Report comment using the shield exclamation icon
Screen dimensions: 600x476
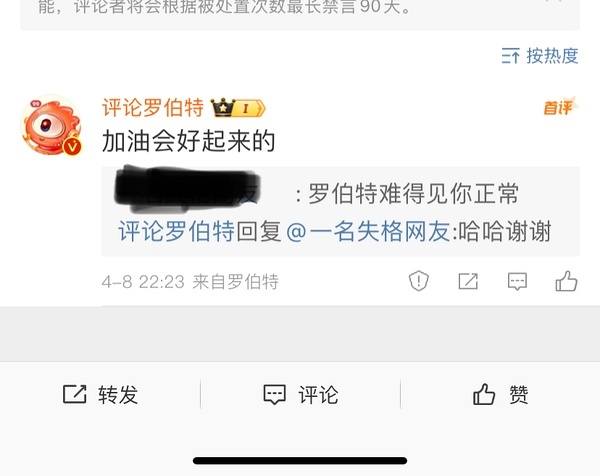tap(419, 281)
